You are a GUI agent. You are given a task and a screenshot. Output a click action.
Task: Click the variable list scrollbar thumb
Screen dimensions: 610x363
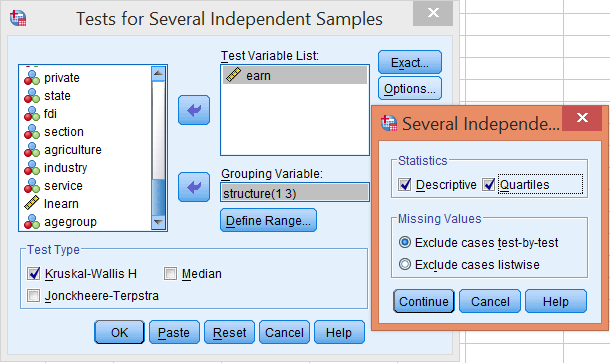pos(158,197)
